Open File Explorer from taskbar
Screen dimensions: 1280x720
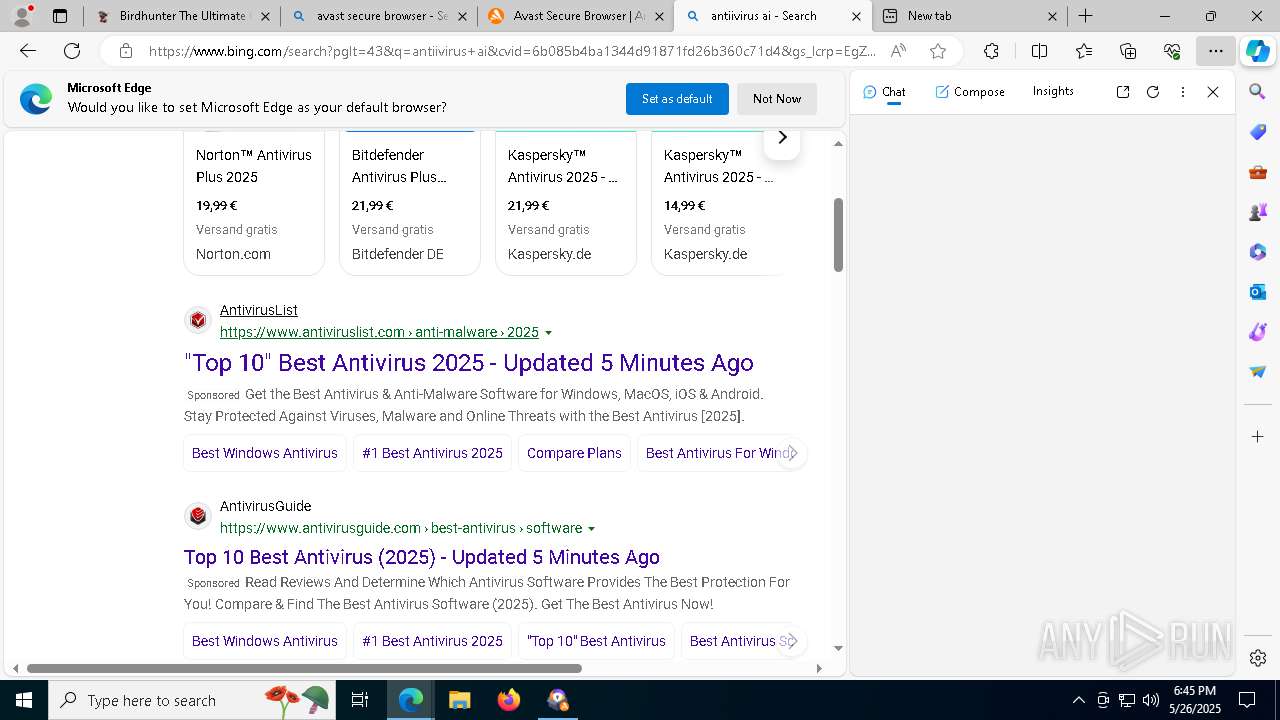(459, 700)
